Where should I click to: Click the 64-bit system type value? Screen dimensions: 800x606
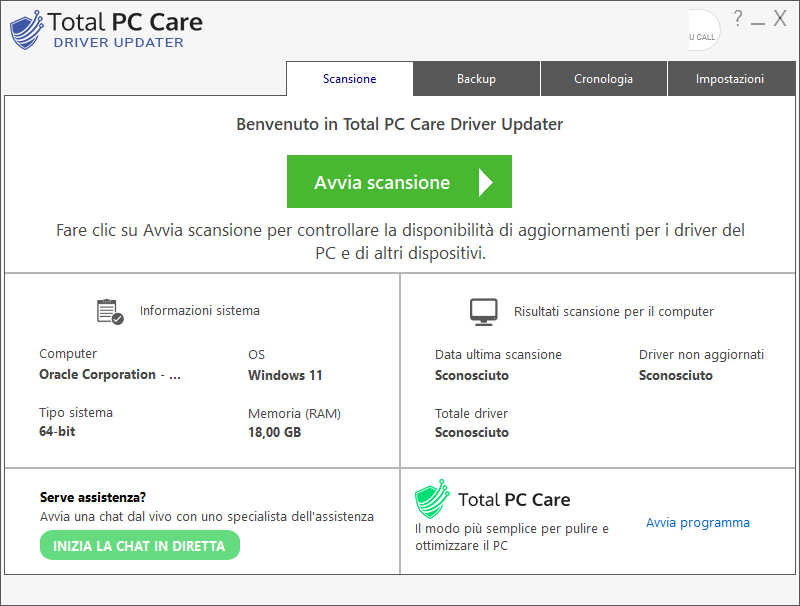57,432
